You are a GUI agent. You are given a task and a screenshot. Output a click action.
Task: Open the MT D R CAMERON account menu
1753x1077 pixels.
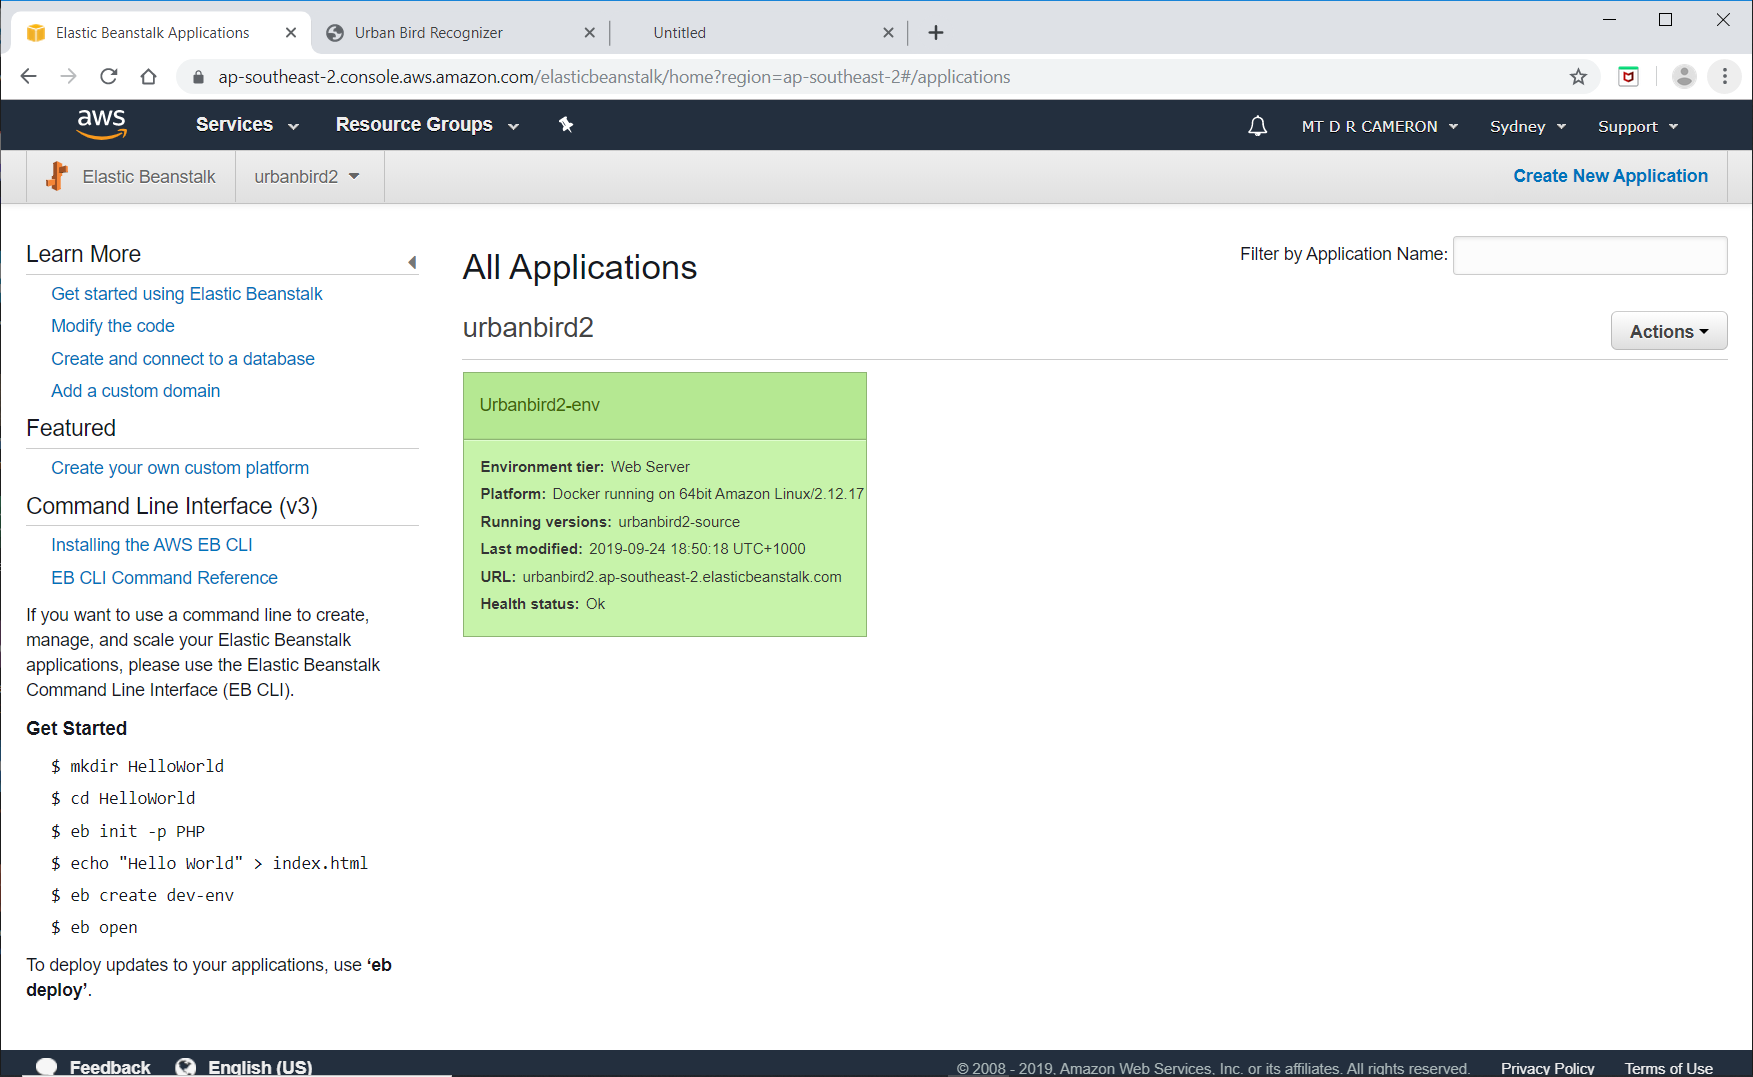tap(1379, 126)
